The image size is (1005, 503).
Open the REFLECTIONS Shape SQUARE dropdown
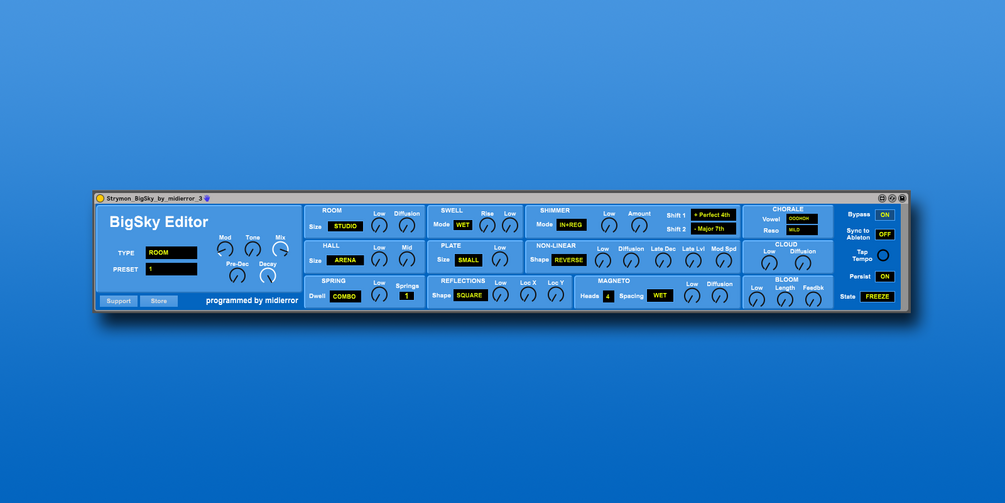[x=470, y=295]
